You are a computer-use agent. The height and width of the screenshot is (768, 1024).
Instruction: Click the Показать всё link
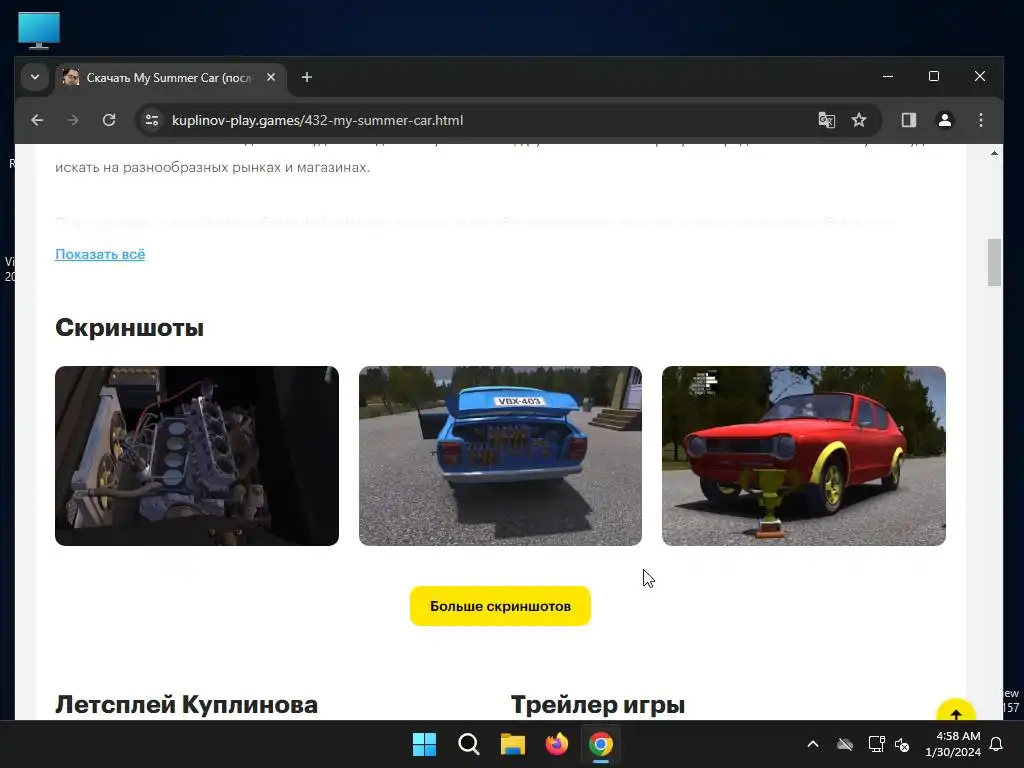tap(100, 254)
